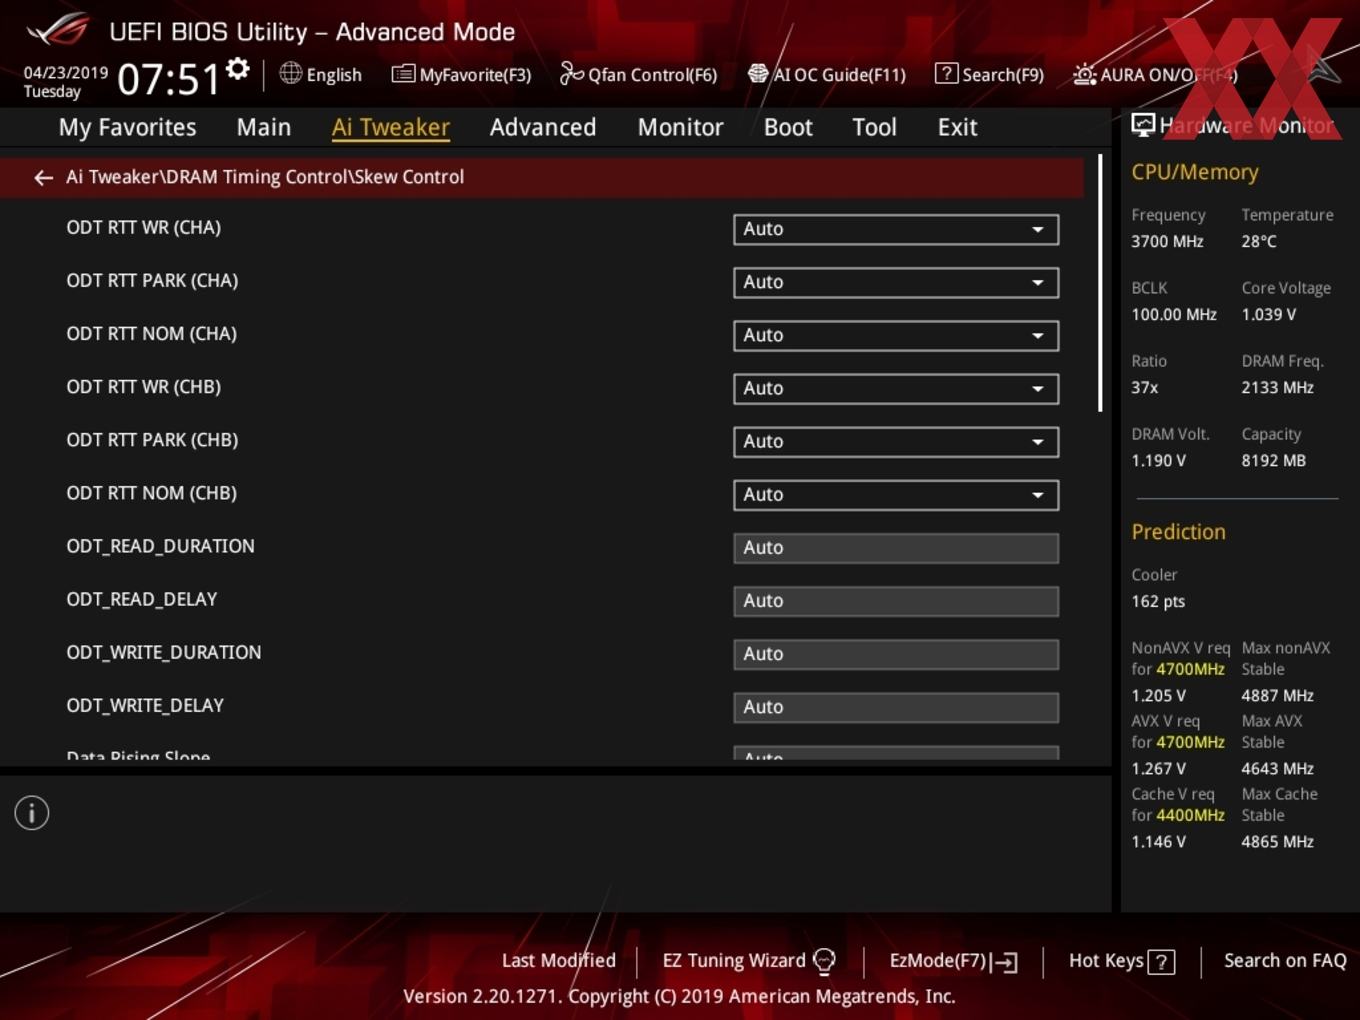Viewport: 1360px width, 1020px height.
Task: Click the info icon in help area
Action: tap(32, 813)
